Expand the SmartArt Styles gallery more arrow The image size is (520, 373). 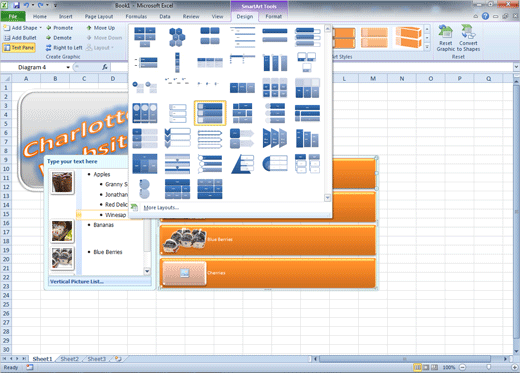tap(427, 47)
